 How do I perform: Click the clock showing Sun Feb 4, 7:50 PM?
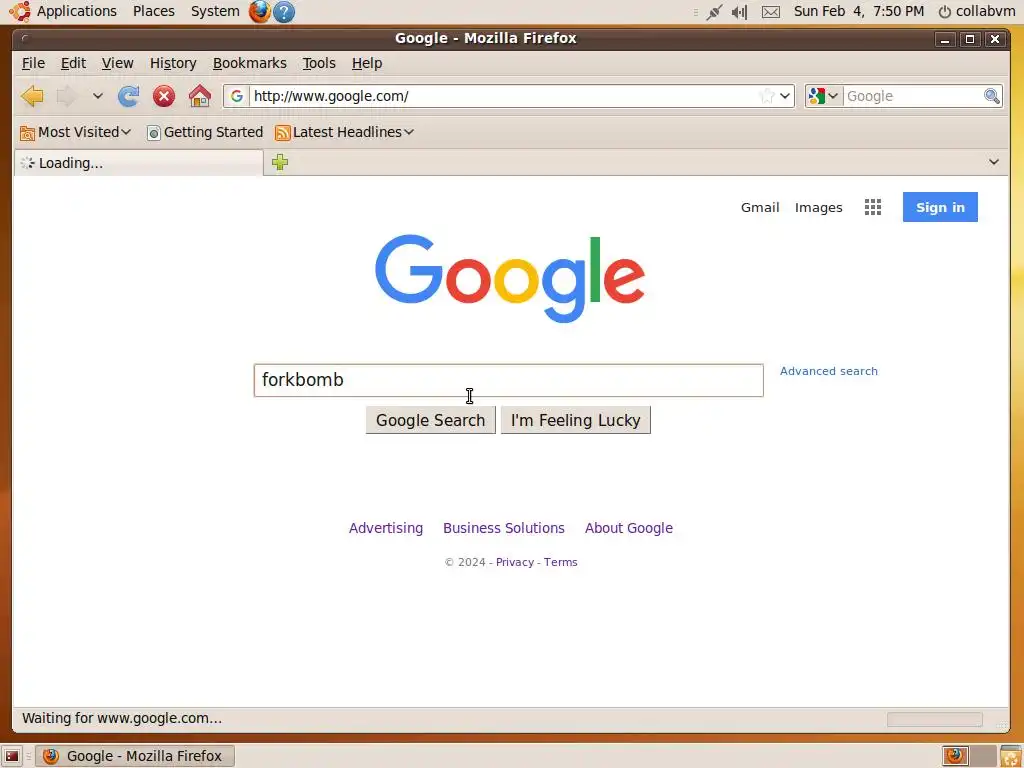point(859,11)
